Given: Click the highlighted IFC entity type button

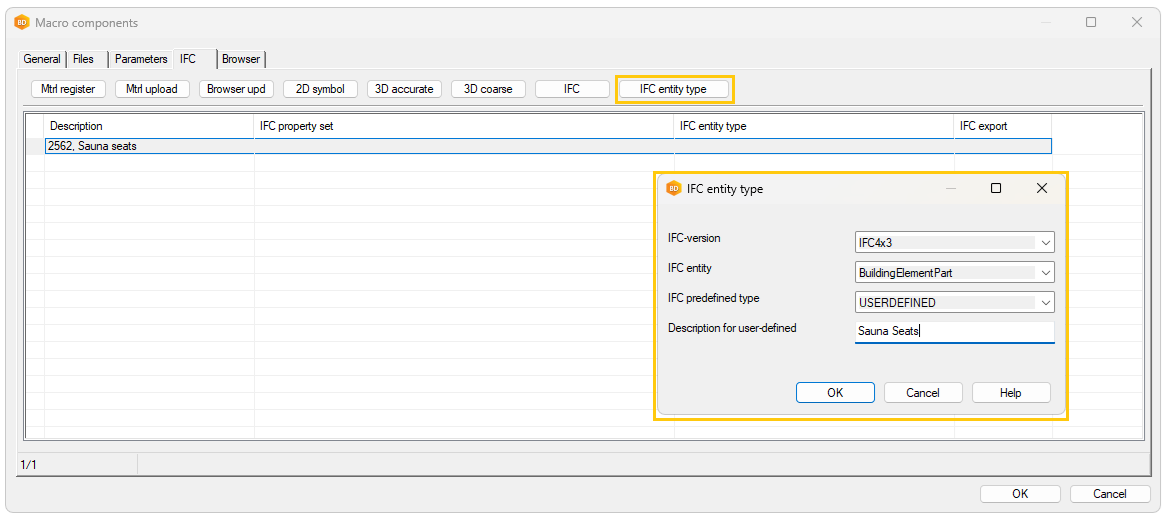Looking at the screenshot, I should point(673,89).
